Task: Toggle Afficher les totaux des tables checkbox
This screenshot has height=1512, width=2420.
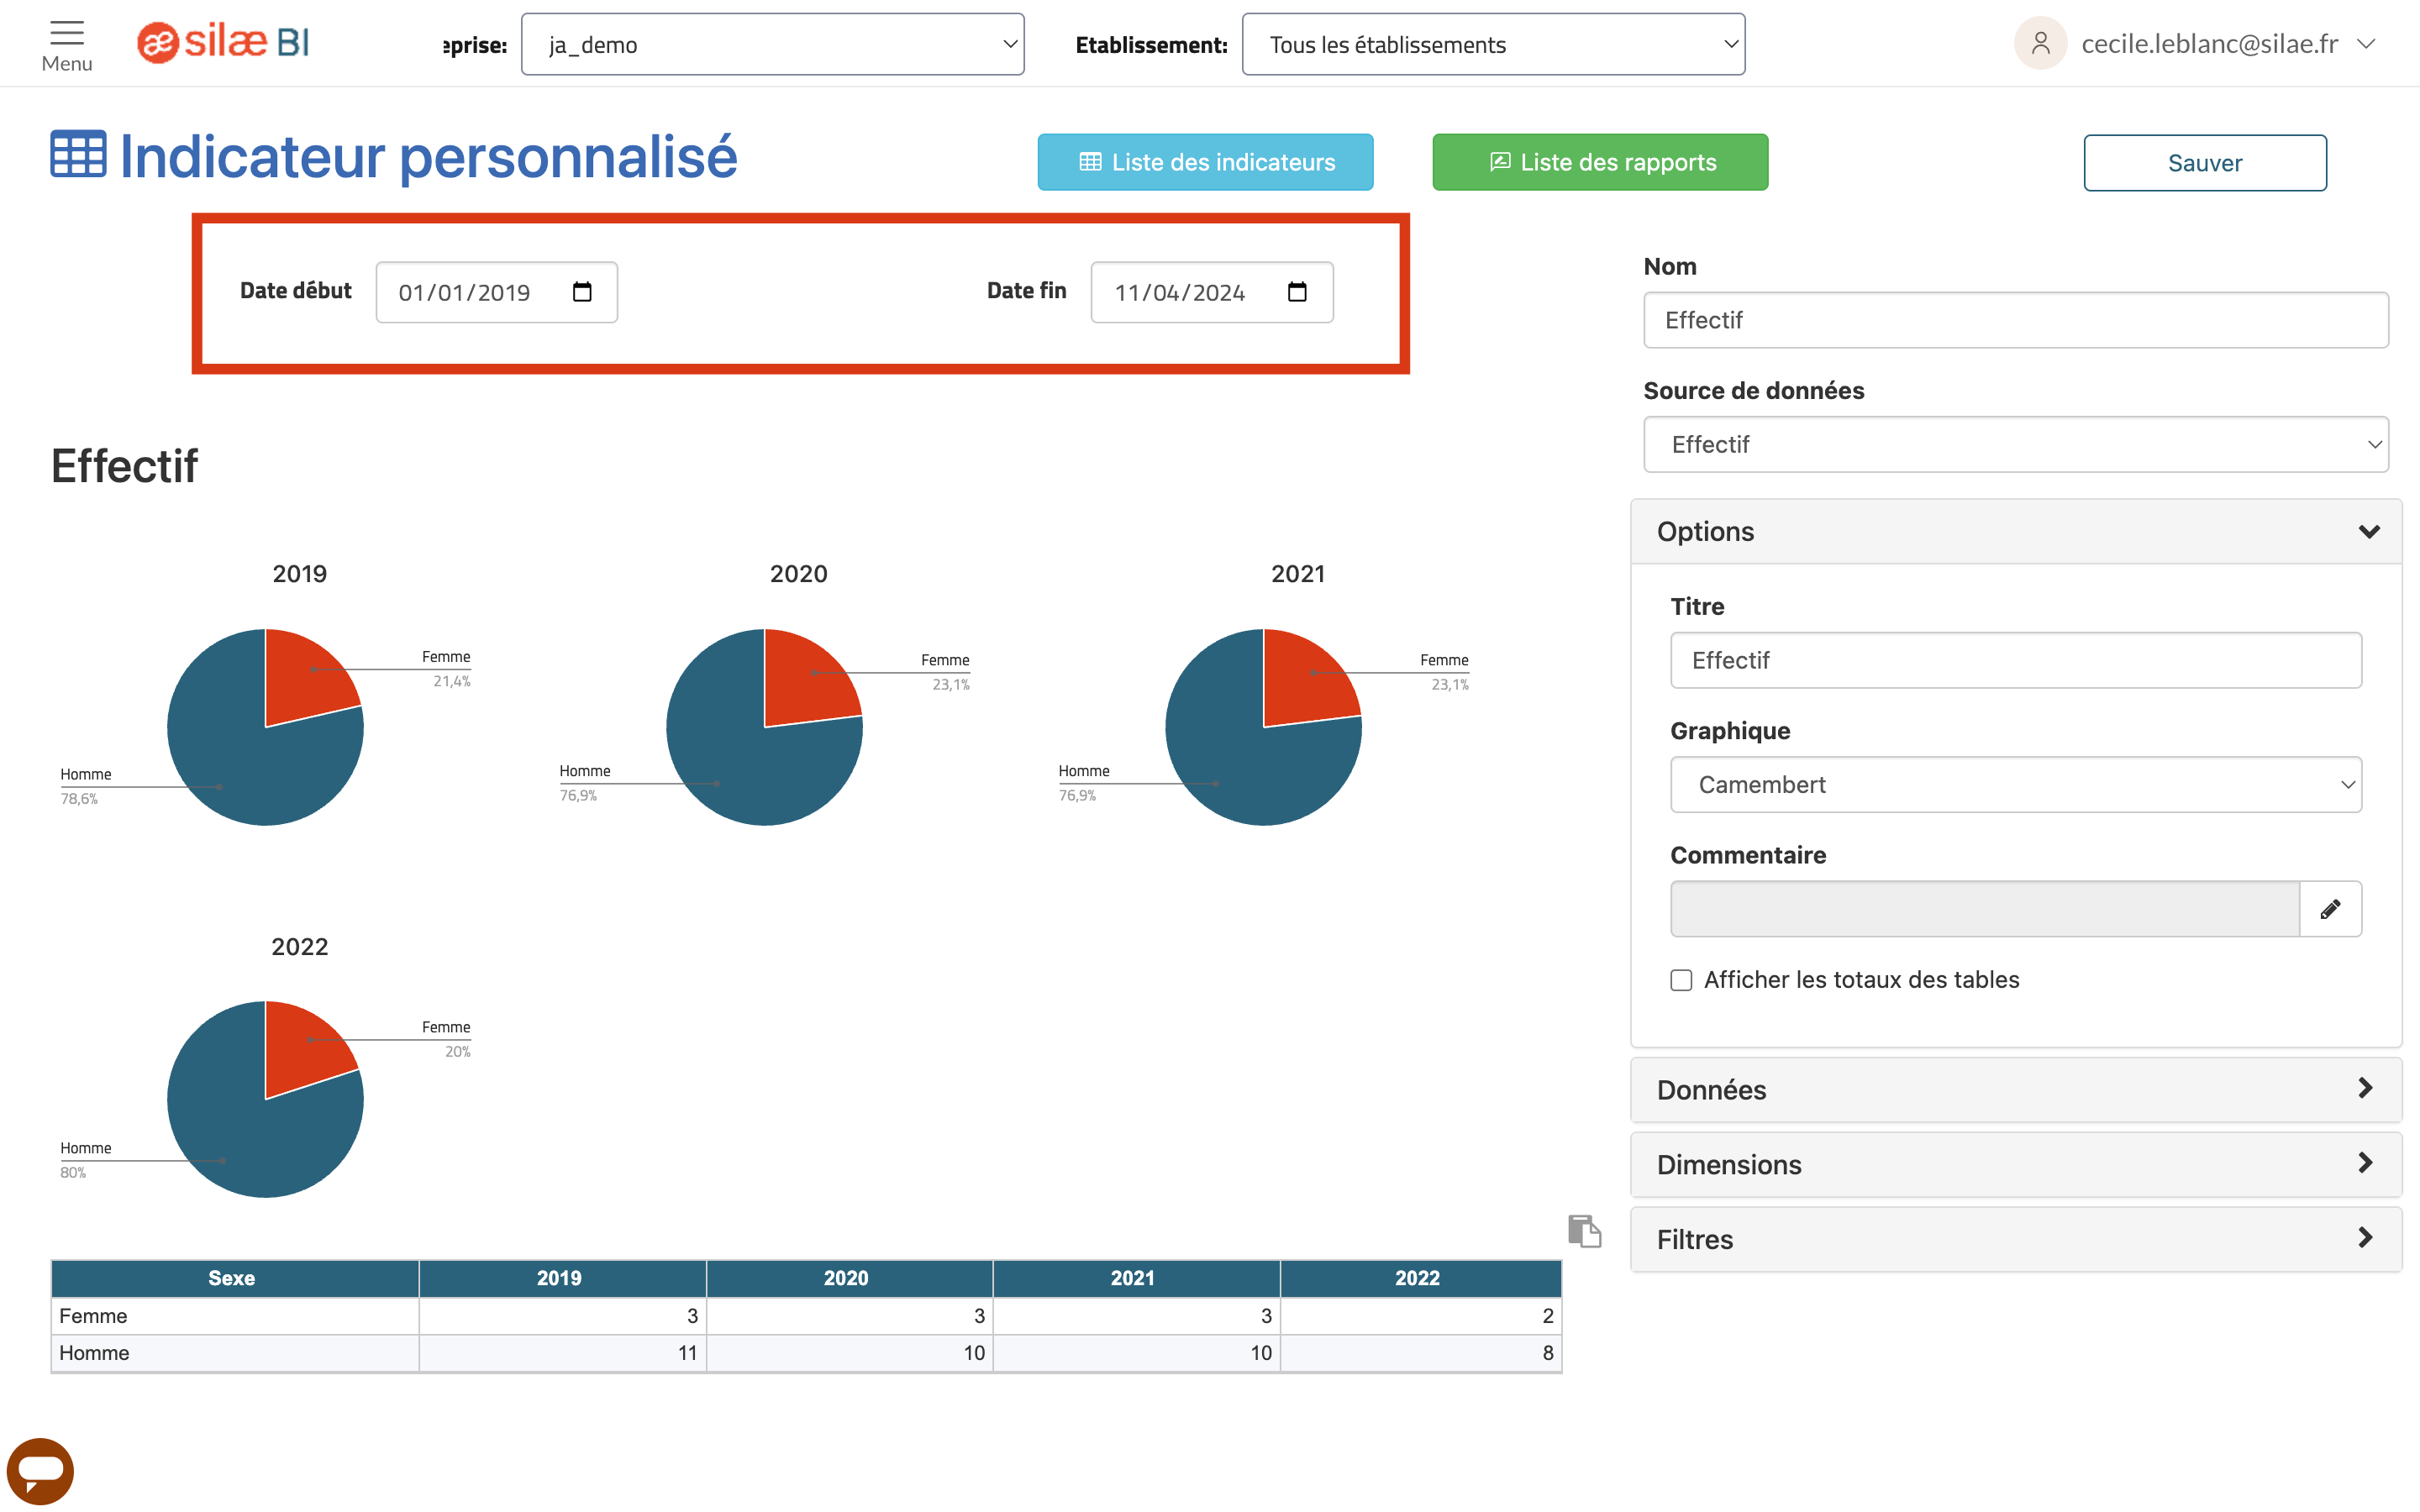Action: click(x=1681, y=980)
